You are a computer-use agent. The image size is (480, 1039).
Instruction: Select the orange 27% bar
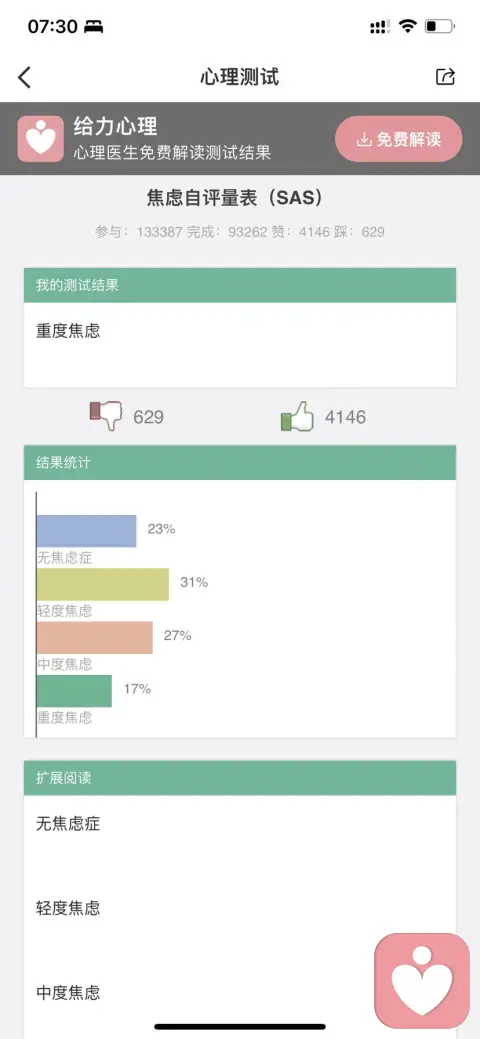(x=95, y=637)
